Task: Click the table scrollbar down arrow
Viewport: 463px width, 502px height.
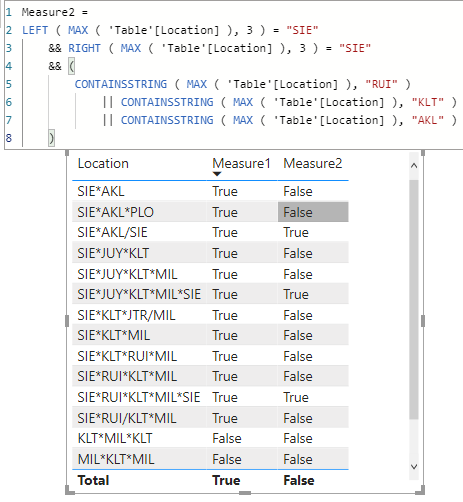Action: [x=414, y=467]
